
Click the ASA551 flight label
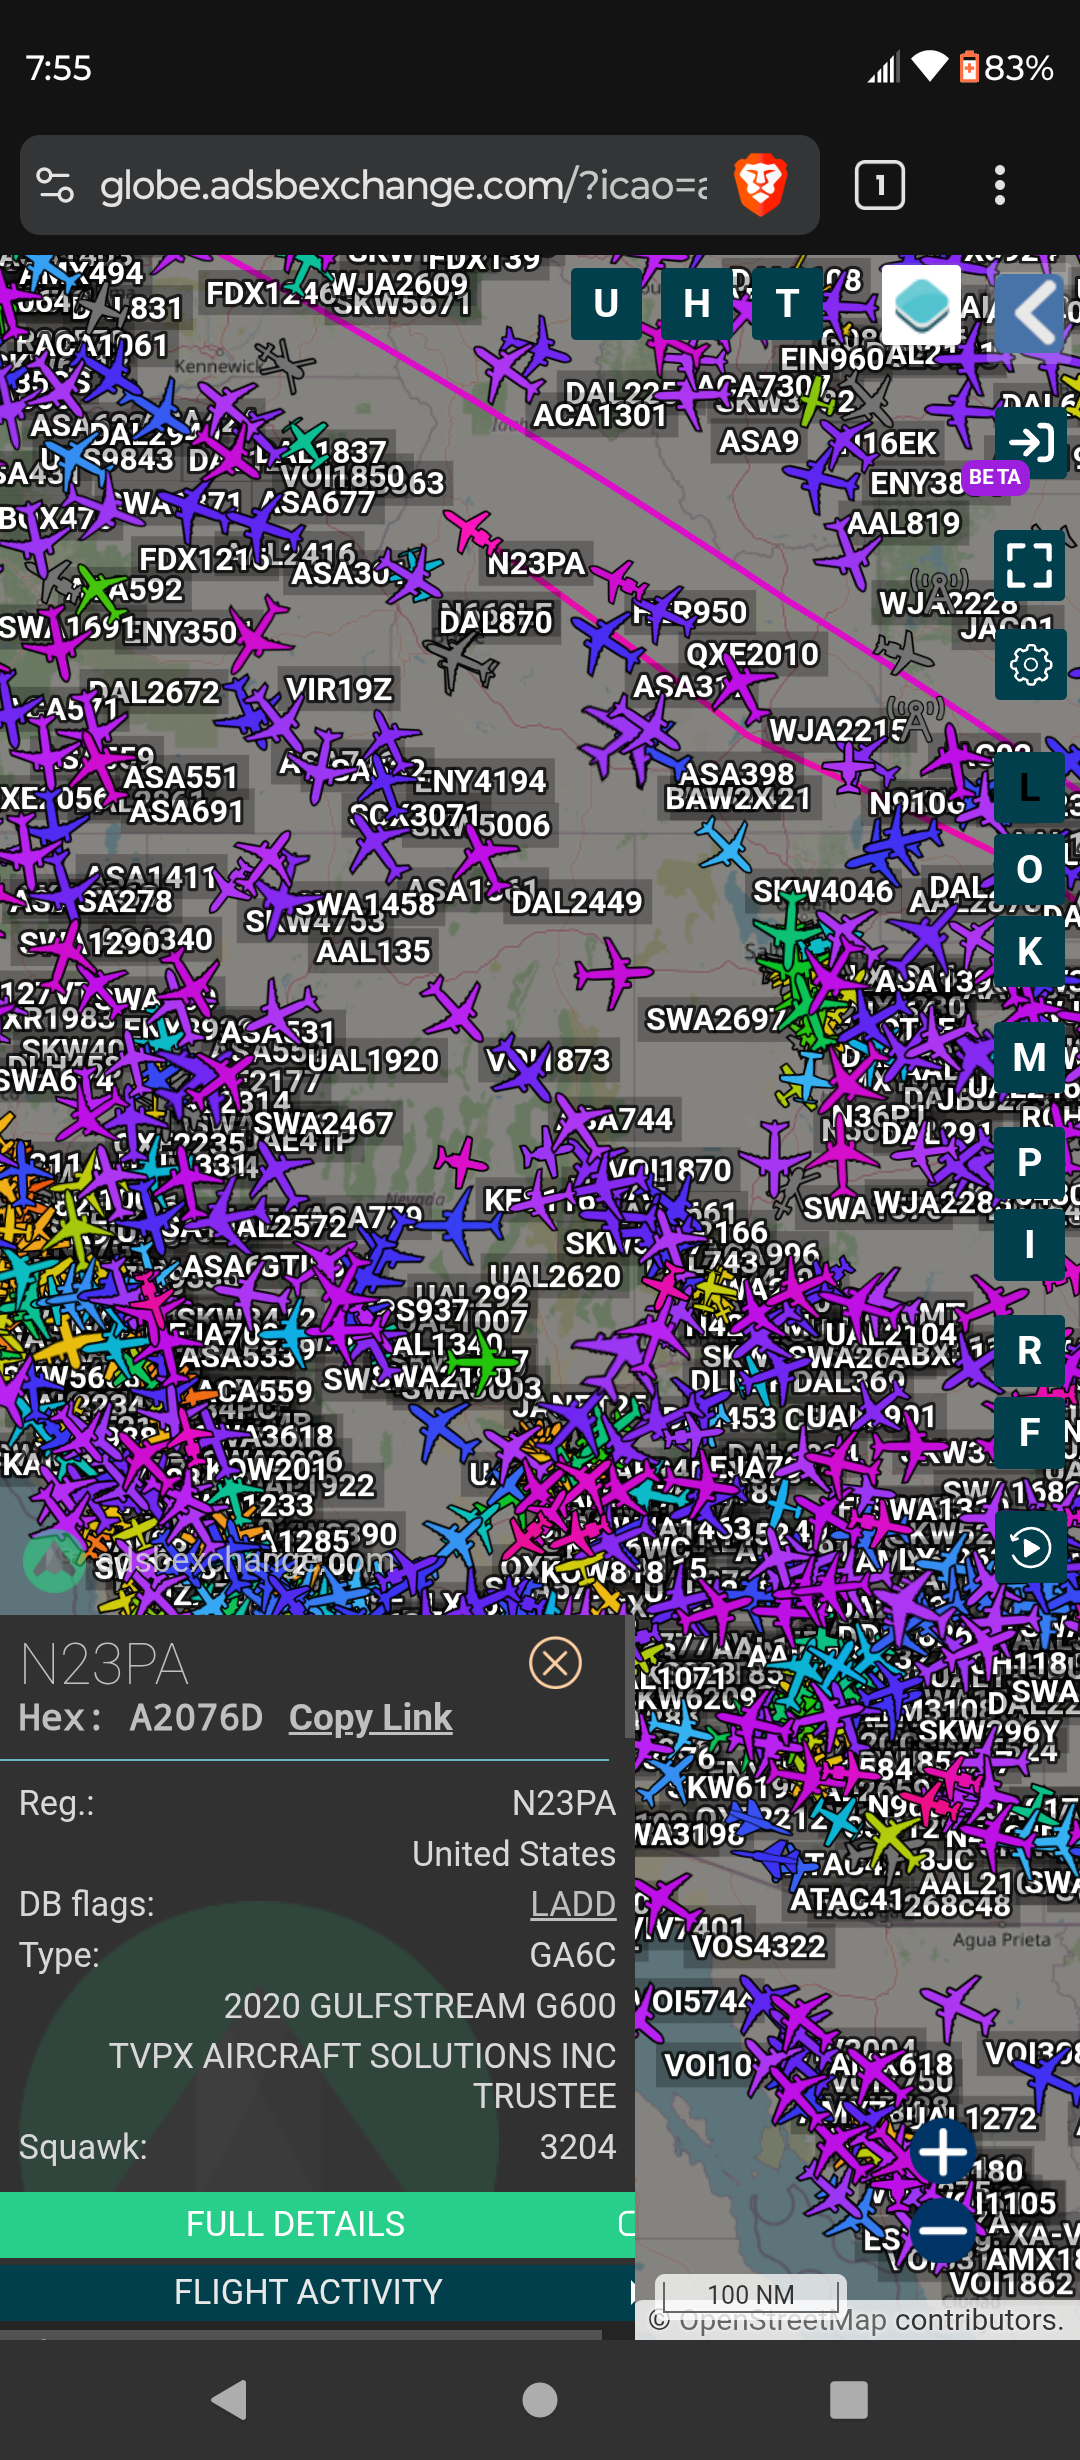tap(180, 777)
